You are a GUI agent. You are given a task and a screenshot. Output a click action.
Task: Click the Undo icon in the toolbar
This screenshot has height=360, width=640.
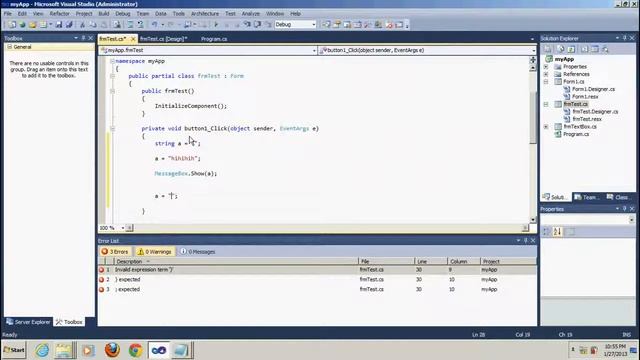pyautogui.click(x=155, y=24)
